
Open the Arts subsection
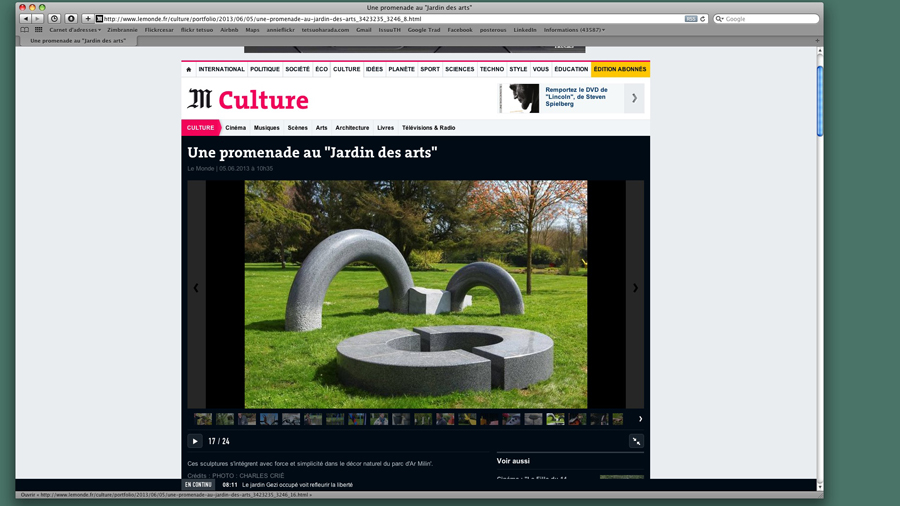321,128
